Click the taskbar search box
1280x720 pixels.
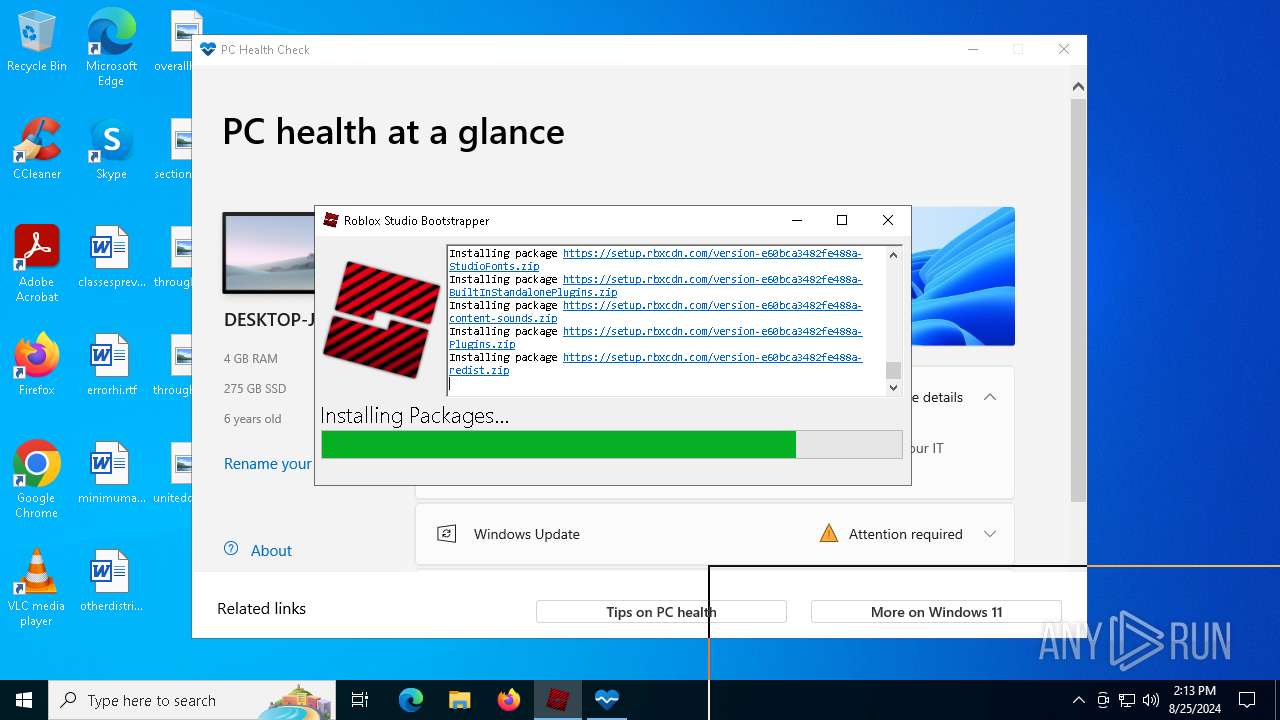coord(192,700)
